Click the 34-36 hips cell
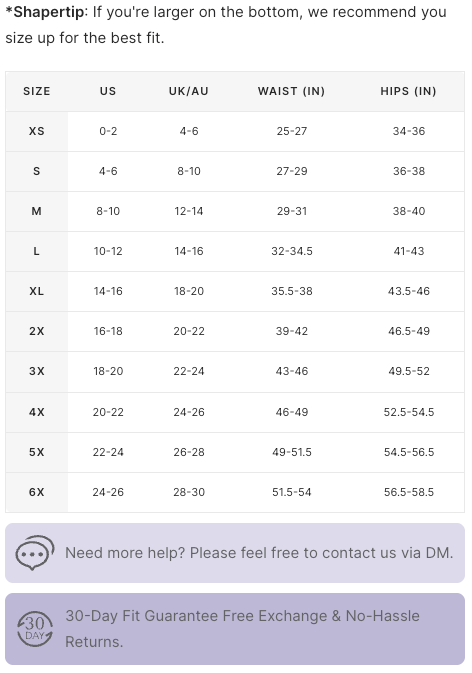 [409, 131]
